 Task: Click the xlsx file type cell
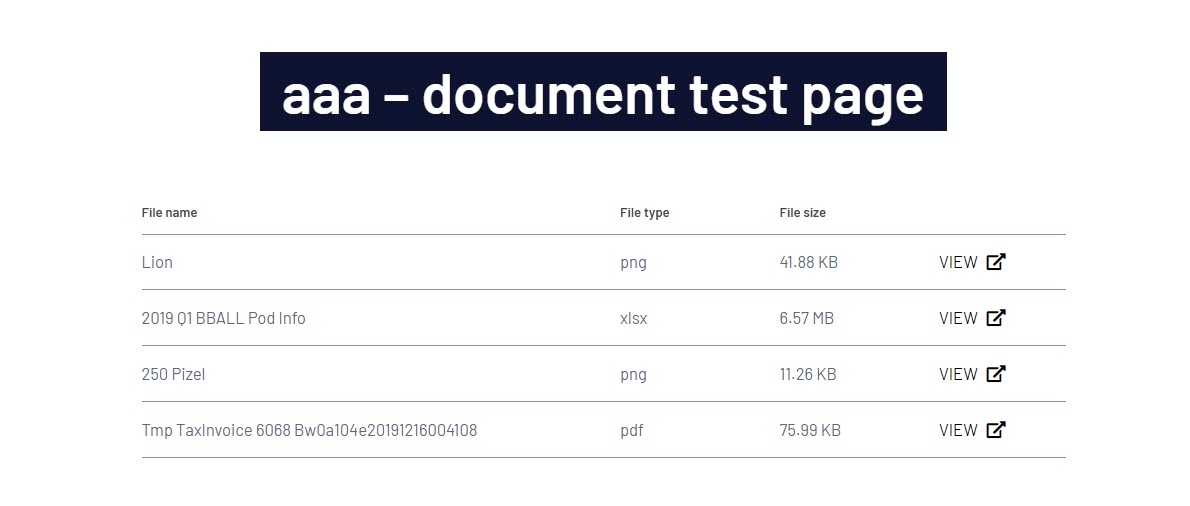[634, 319]
